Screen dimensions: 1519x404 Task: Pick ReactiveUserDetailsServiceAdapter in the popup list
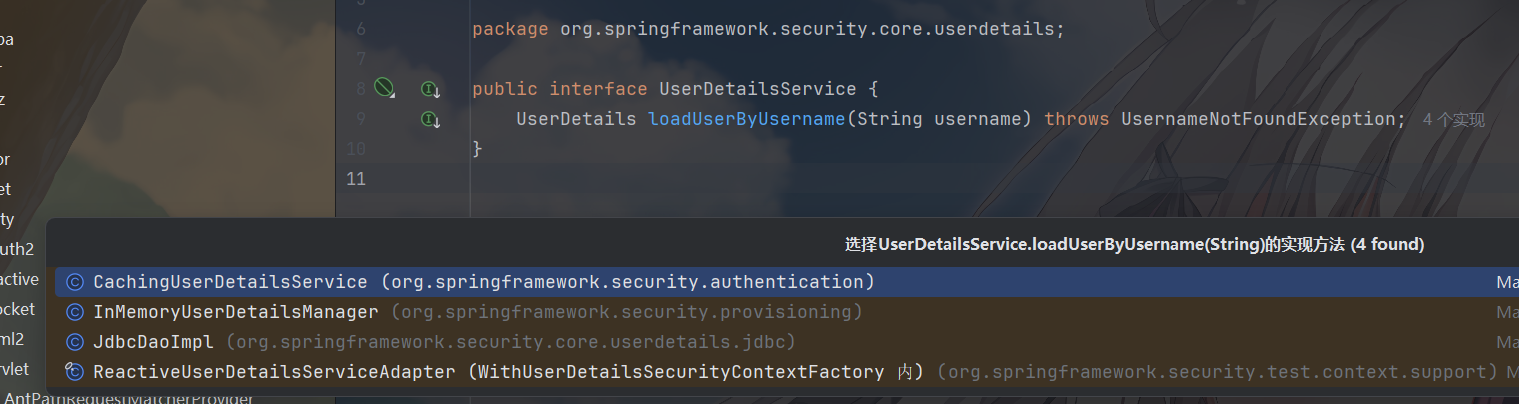(x=274, y=372)
